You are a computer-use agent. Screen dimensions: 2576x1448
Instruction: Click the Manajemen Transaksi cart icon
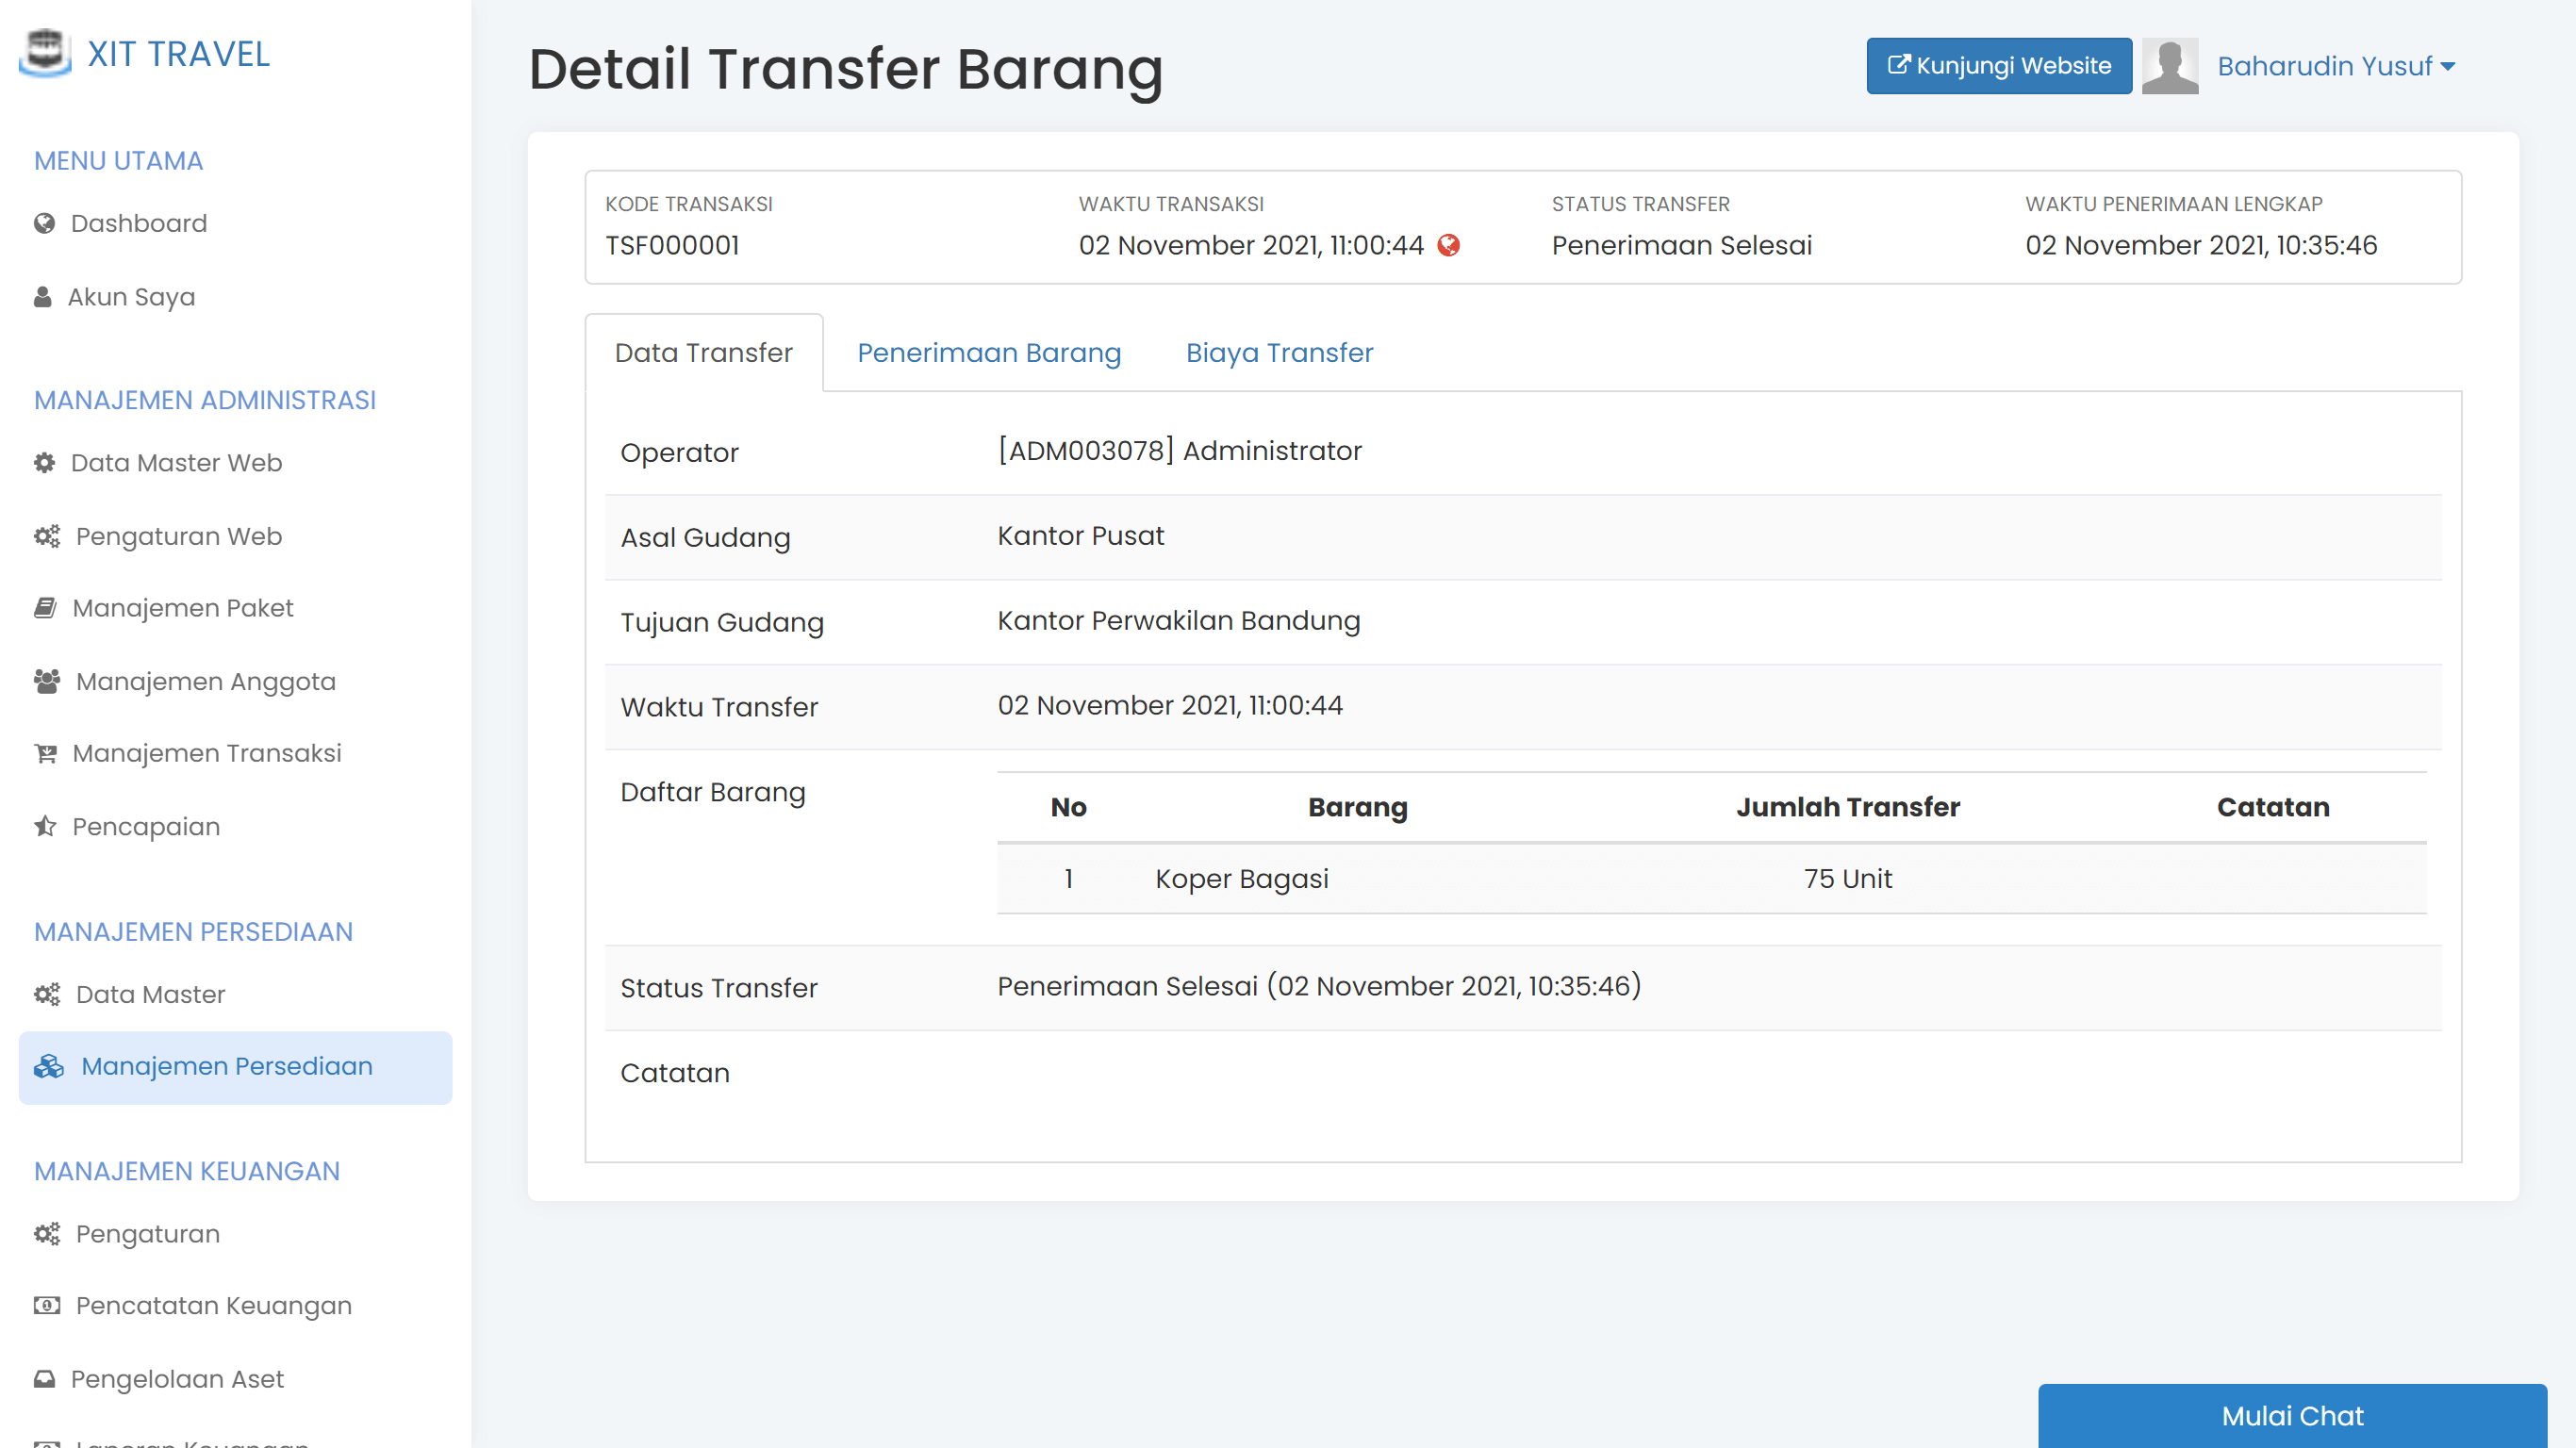click(44, 753)
